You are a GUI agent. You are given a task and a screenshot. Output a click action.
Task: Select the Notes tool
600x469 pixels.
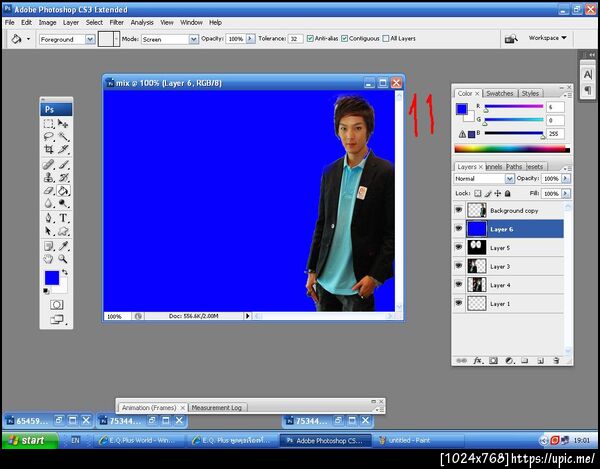pos(49,246)
